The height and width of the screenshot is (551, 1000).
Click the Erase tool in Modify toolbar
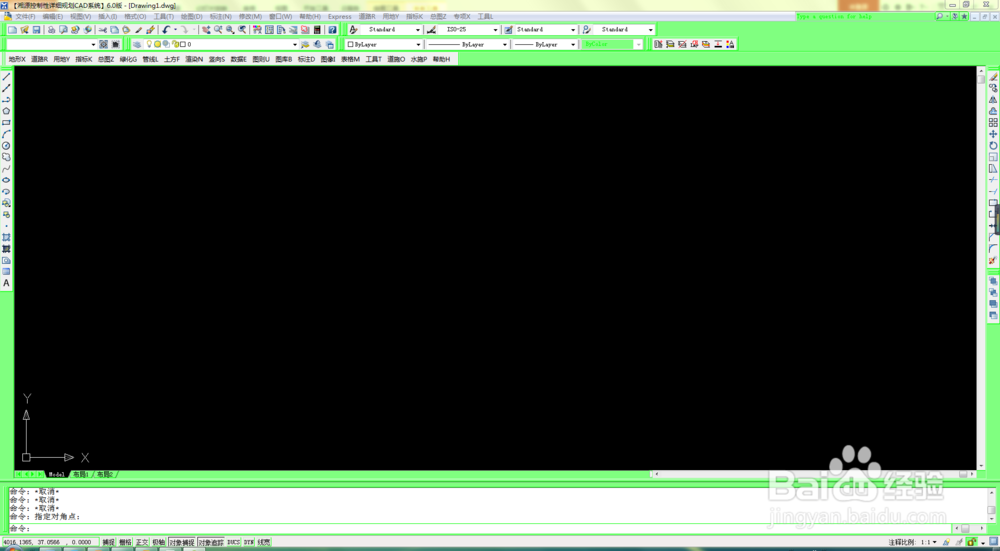click(x=993, y=77)
